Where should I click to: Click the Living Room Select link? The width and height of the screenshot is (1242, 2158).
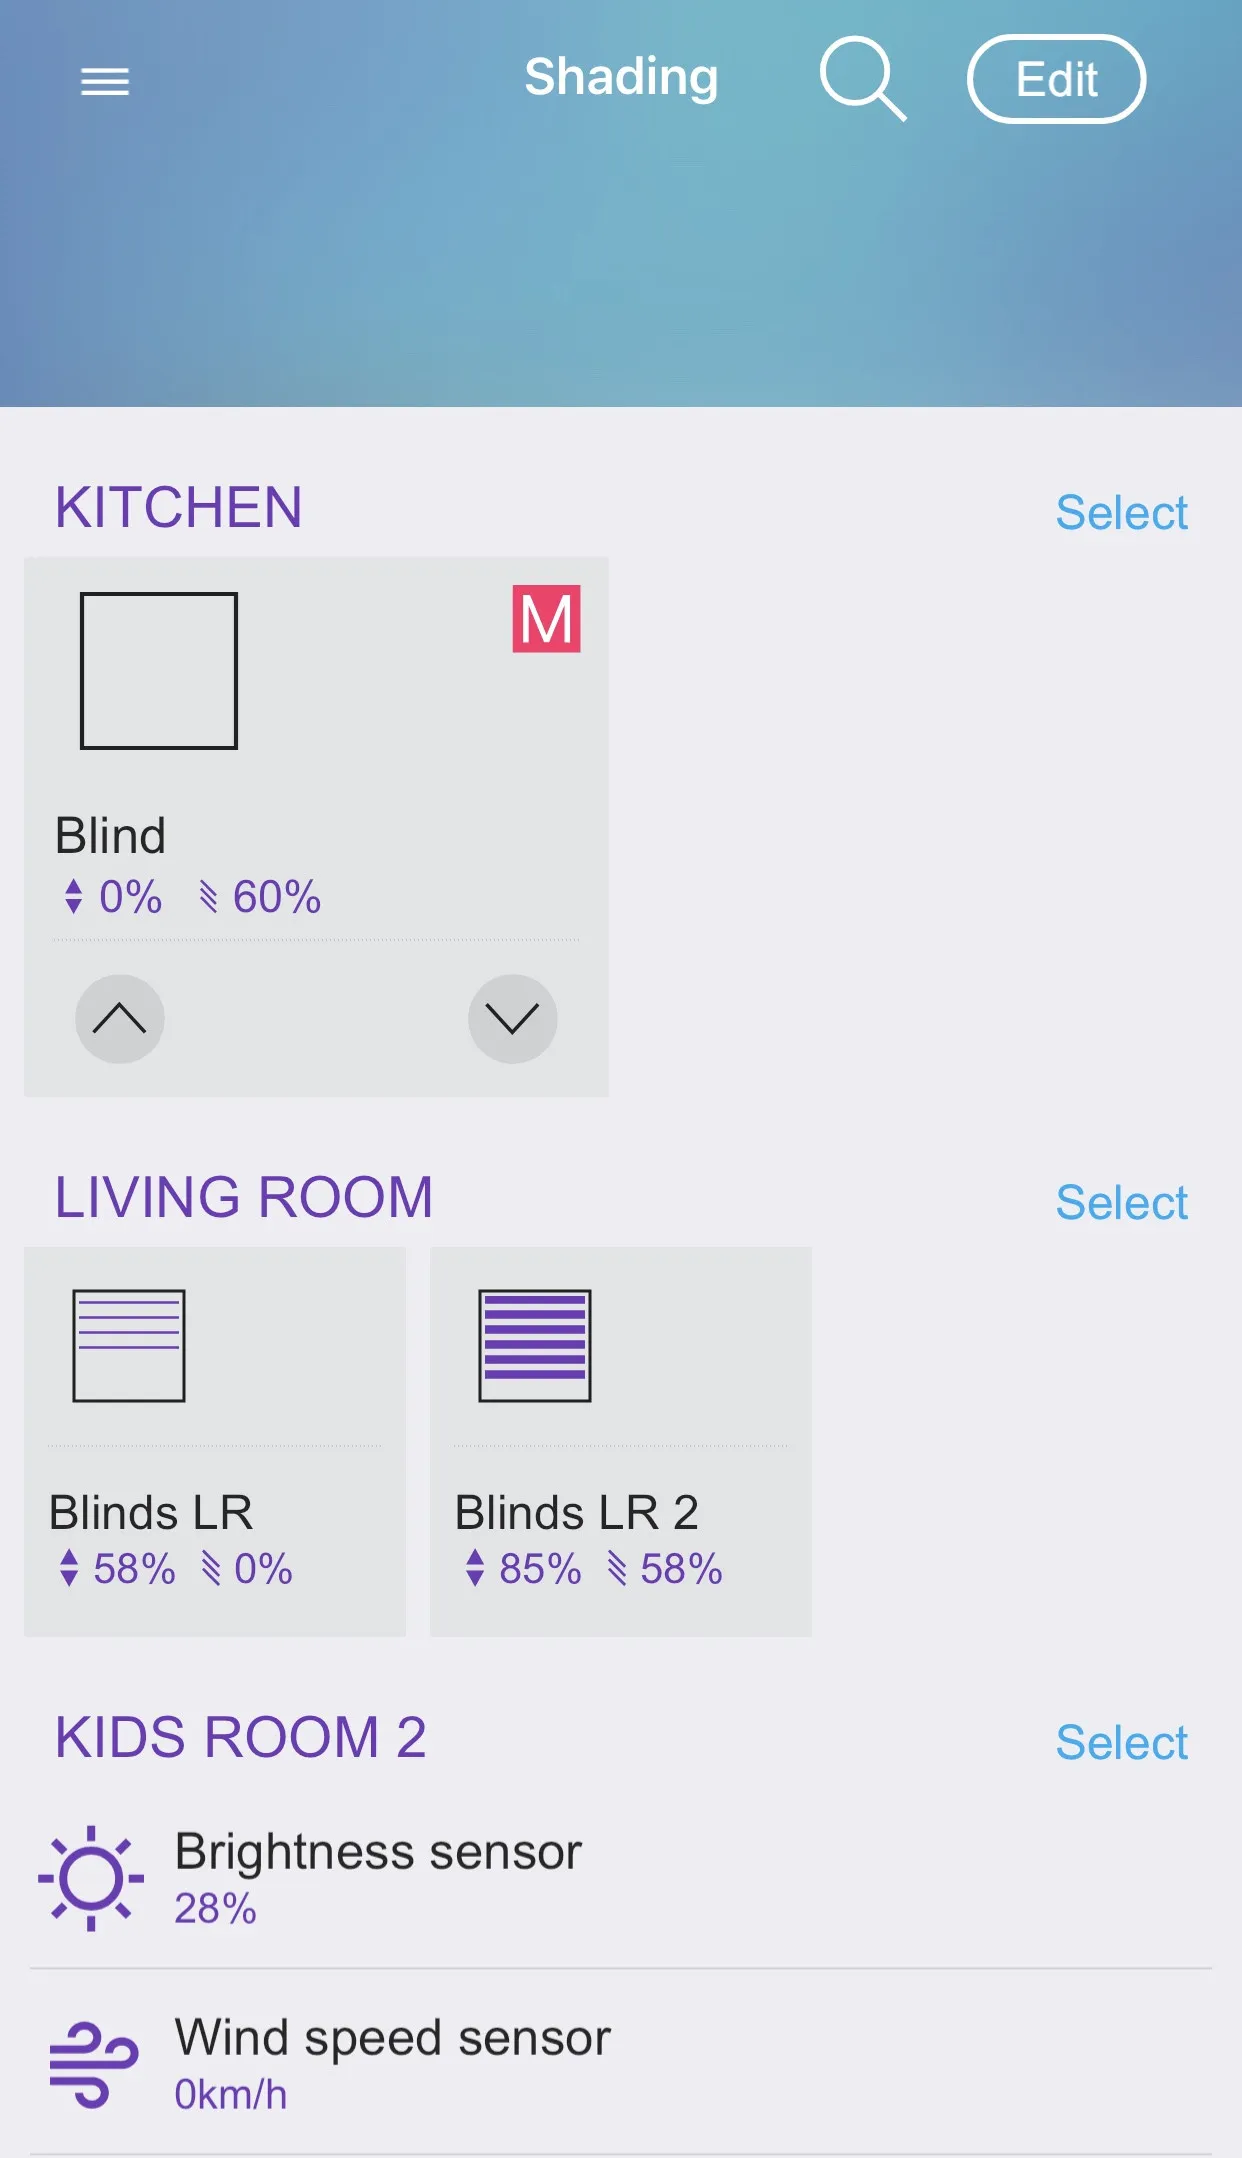click(x=1121, y=1203)
